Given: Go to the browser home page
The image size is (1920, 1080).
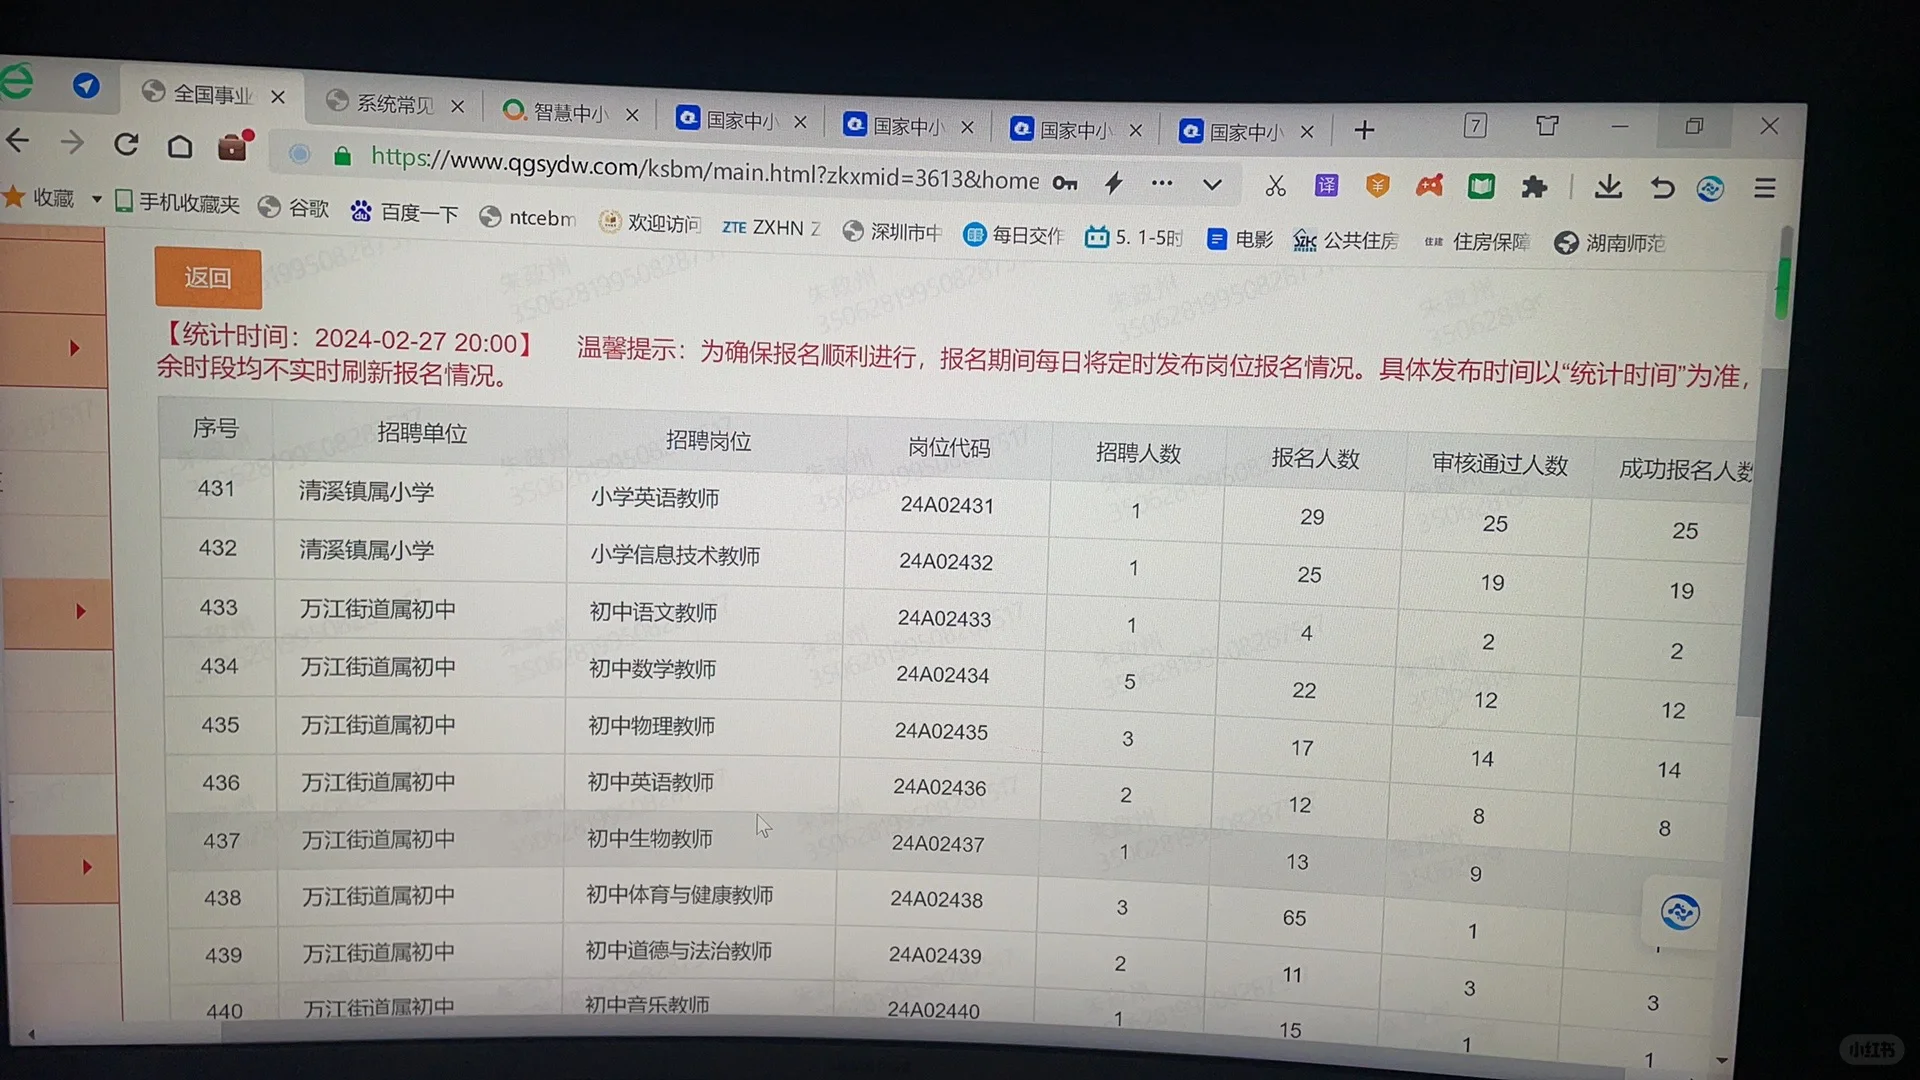Looking at the screenshot, I should (180, 147).
